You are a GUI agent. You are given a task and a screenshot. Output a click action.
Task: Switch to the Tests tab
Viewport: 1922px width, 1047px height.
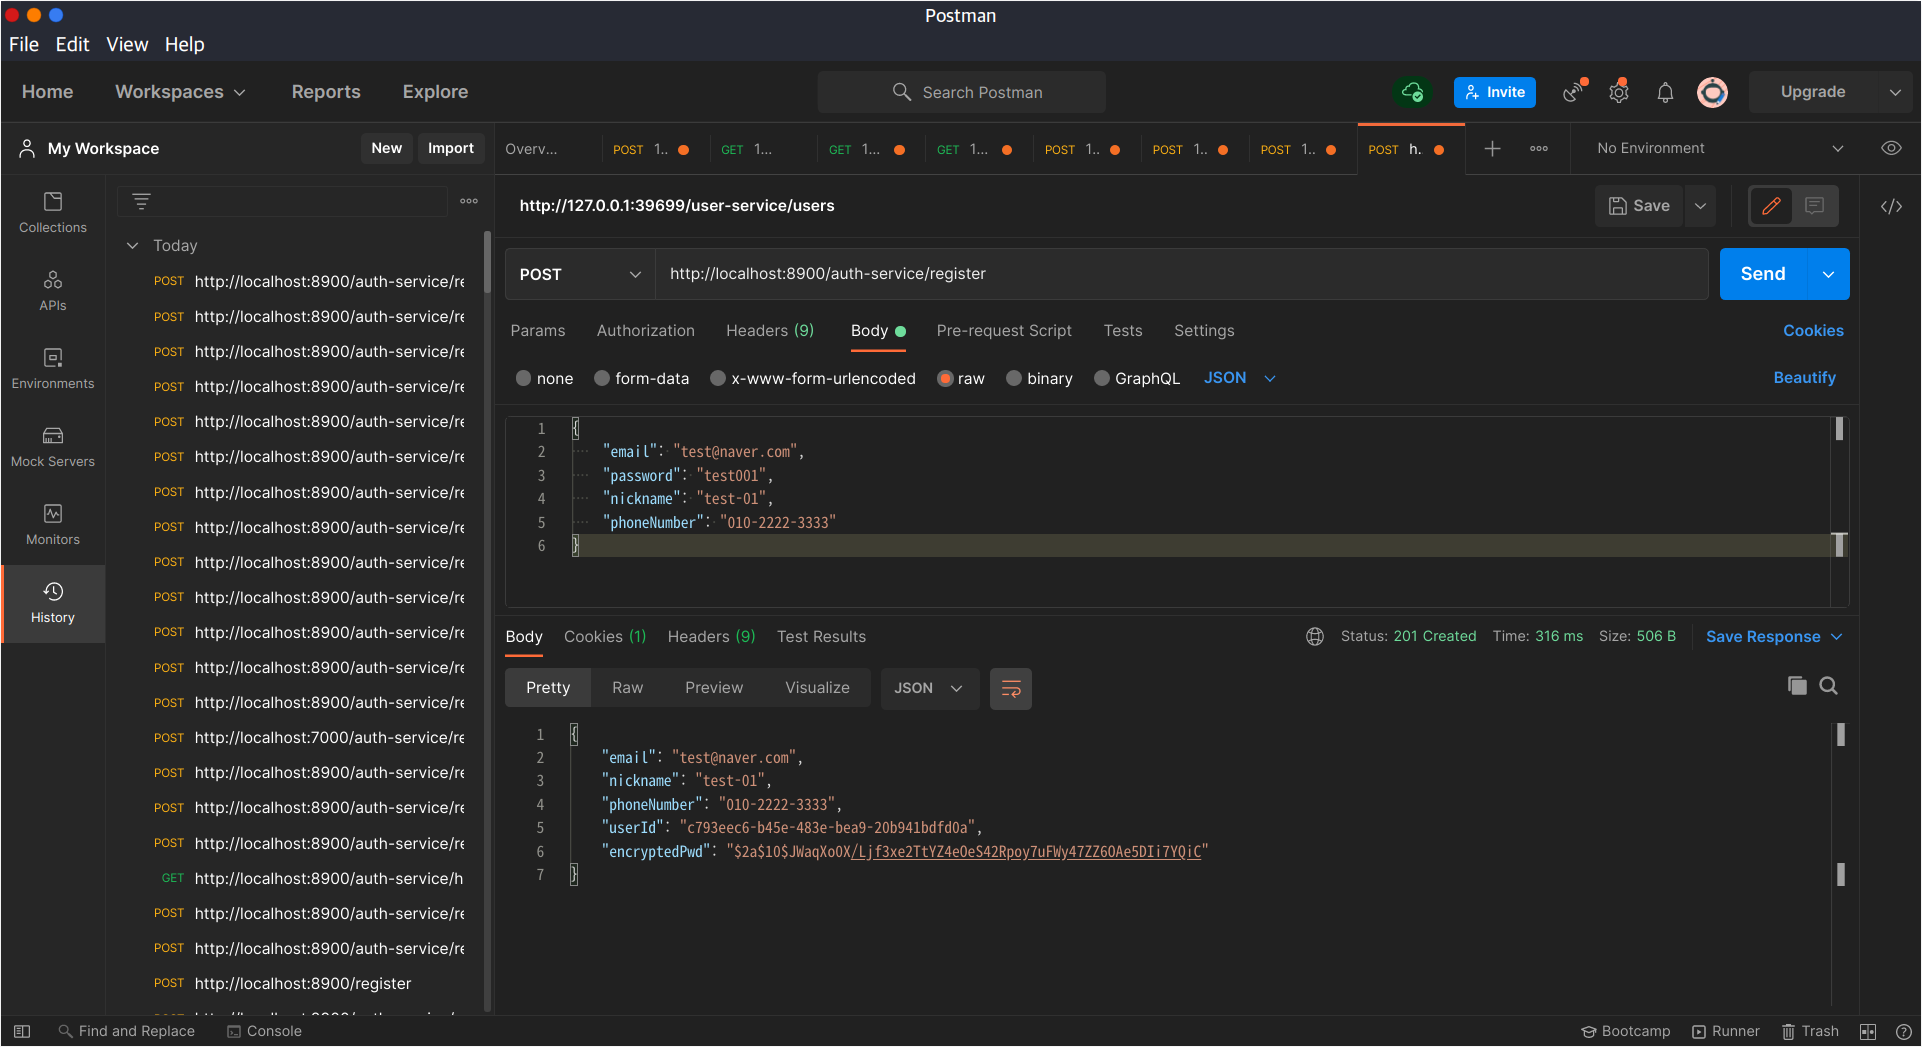coord(1123,331)
